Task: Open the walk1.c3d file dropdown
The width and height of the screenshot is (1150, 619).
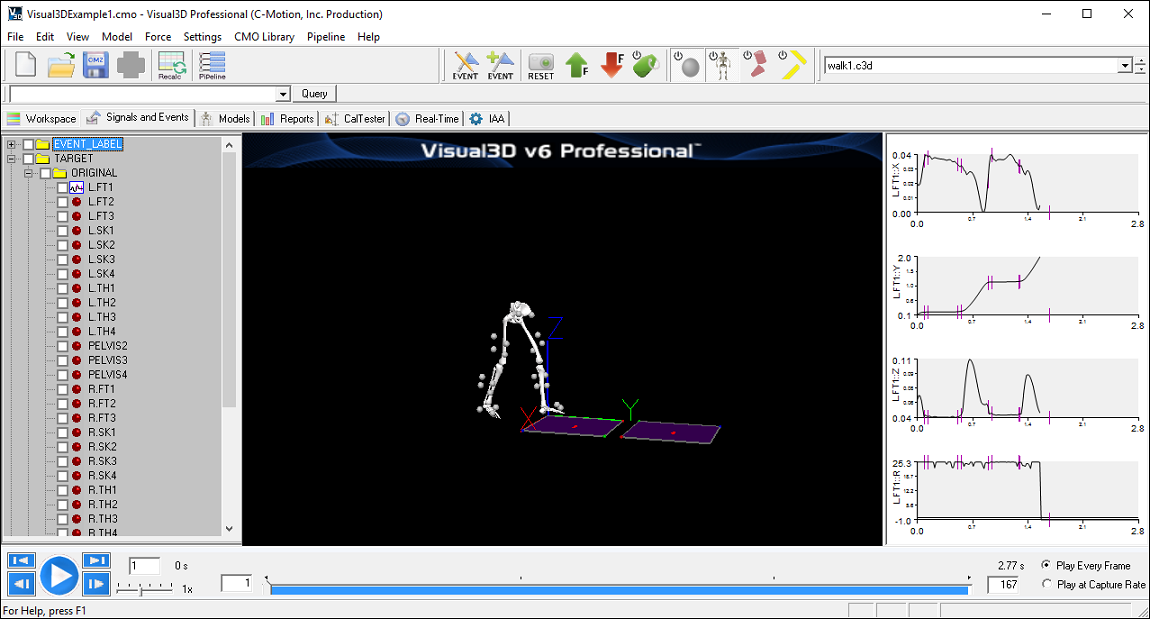Action: (x=1124, y=65)
